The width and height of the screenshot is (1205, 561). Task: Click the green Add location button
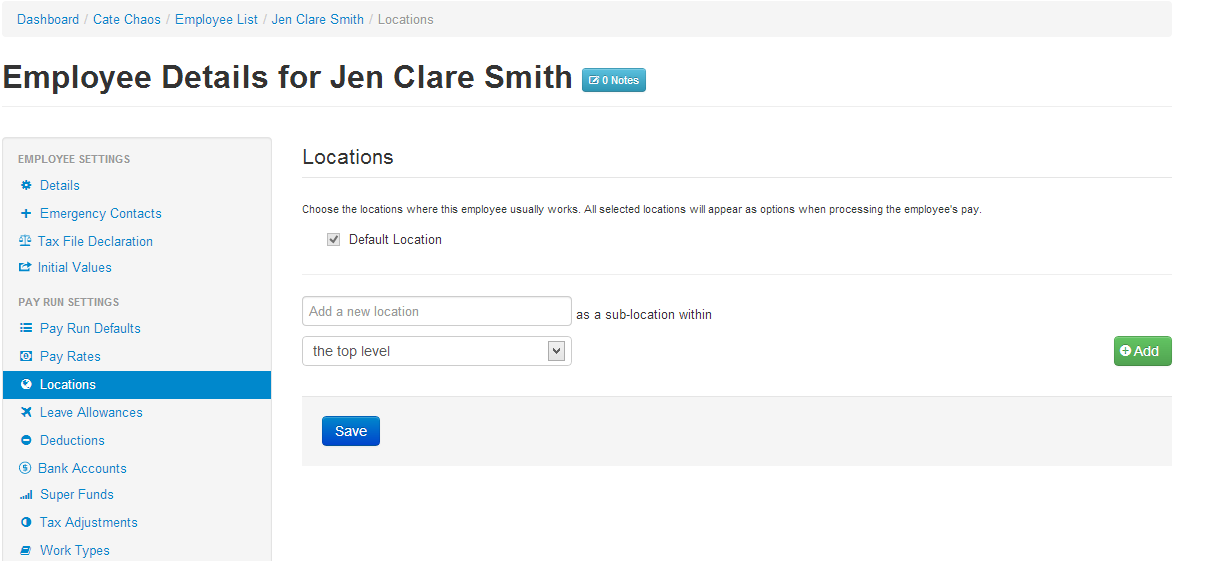coord(1143,351)
